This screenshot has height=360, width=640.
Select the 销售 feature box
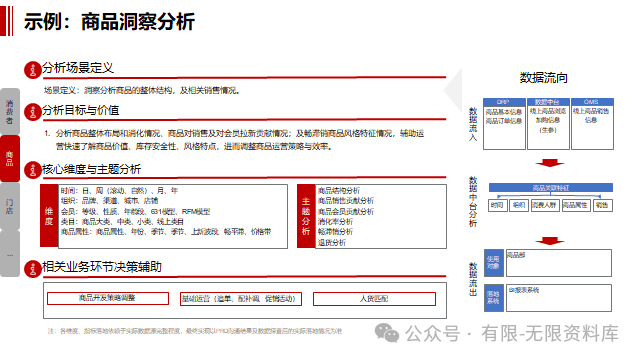tap(602, 205)
